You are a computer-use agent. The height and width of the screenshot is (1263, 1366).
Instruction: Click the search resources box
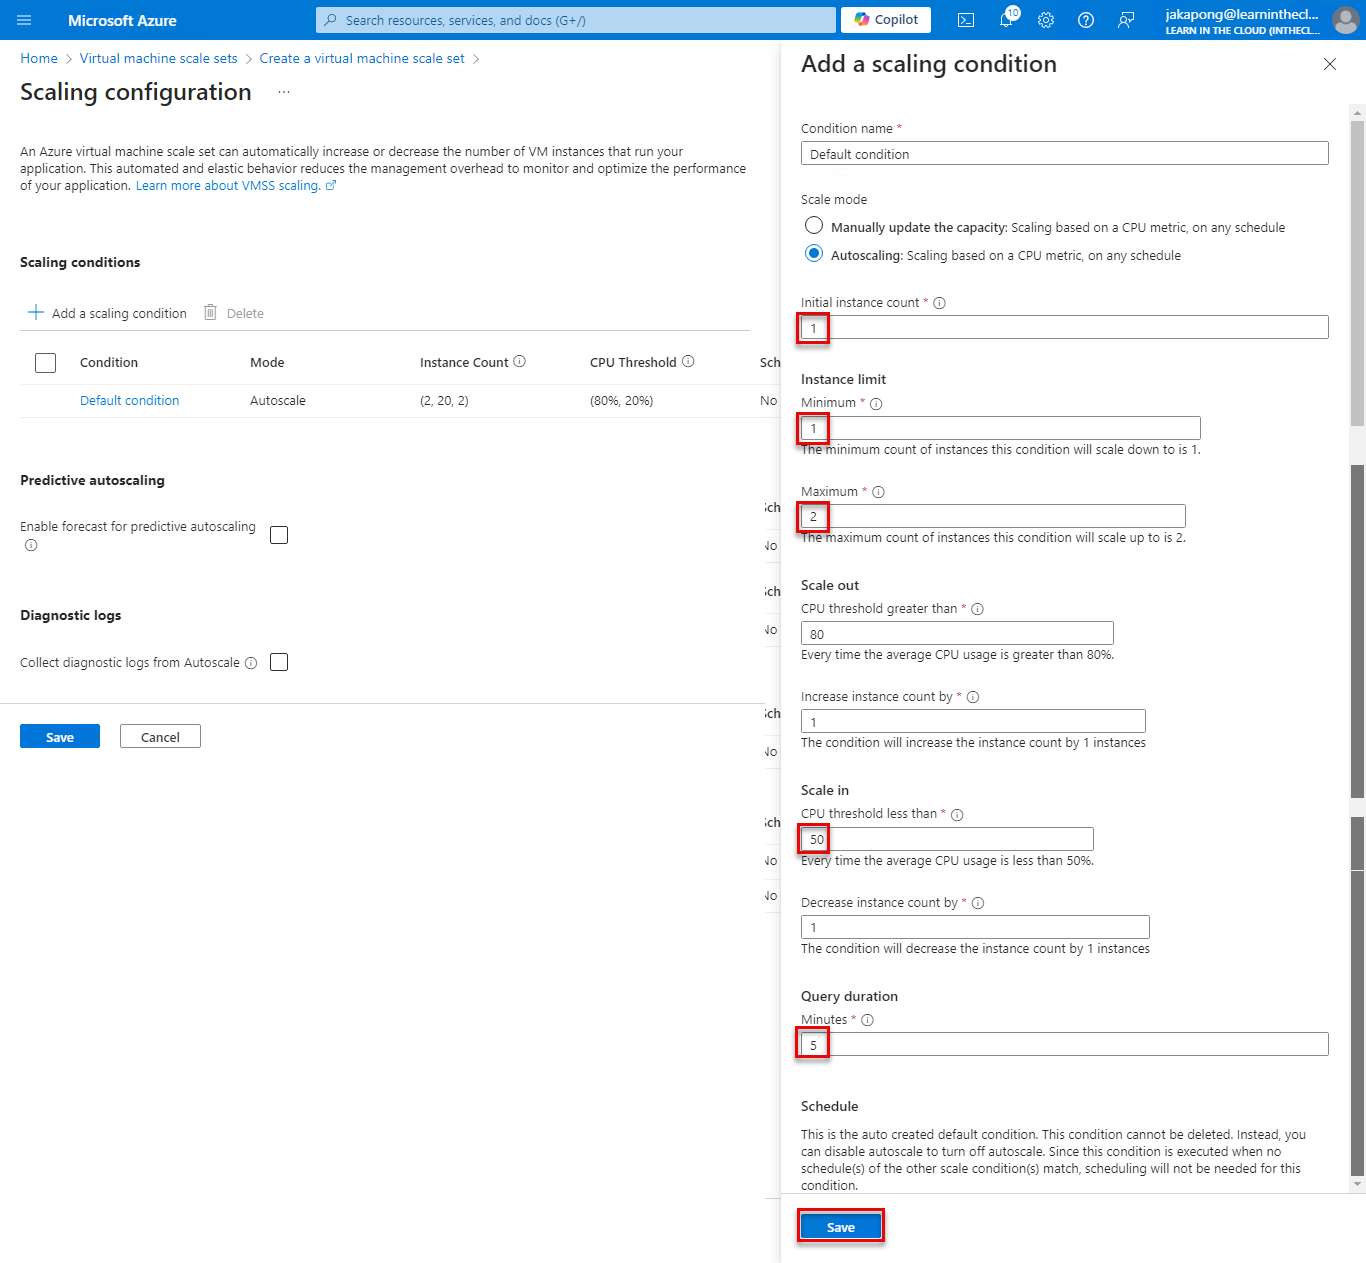[576, 20]
